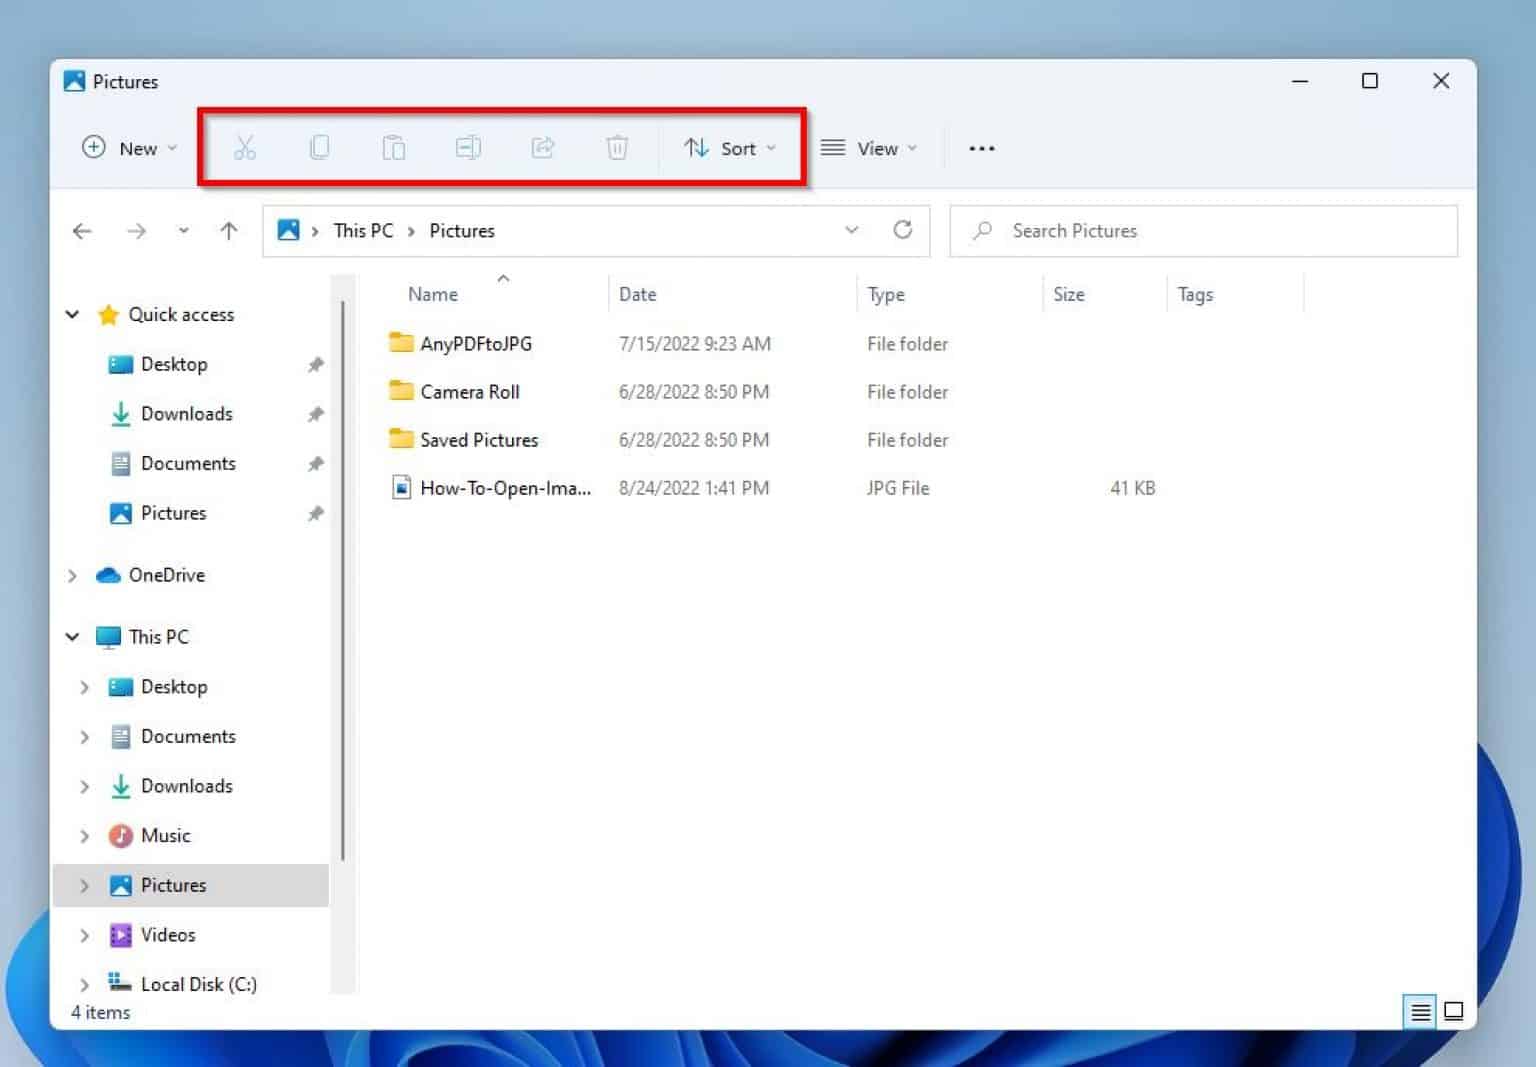Click the Back navigation arrow
Image resolution: width=1536 pixels, height=1067 pixels.
pyautogui.click(x=82, y=230)
